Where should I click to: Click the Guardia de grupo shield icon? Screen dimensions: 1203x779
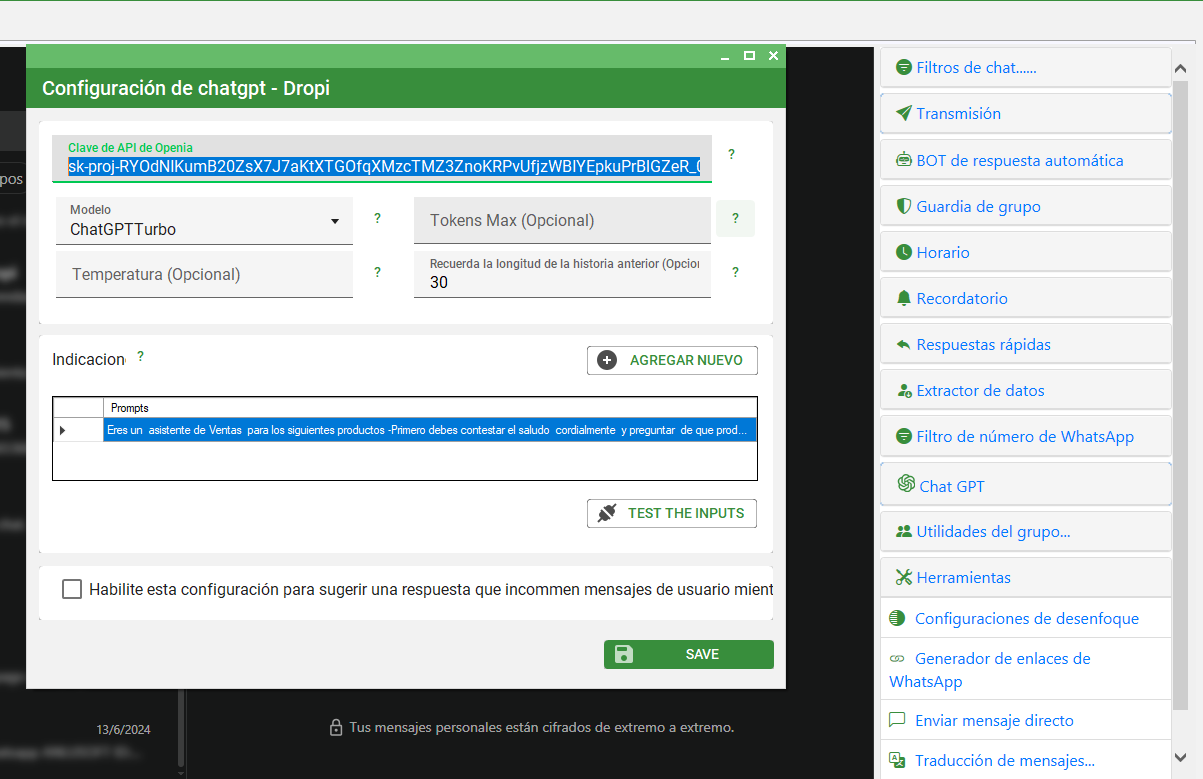pyautogui.click(x=904, y=206)
